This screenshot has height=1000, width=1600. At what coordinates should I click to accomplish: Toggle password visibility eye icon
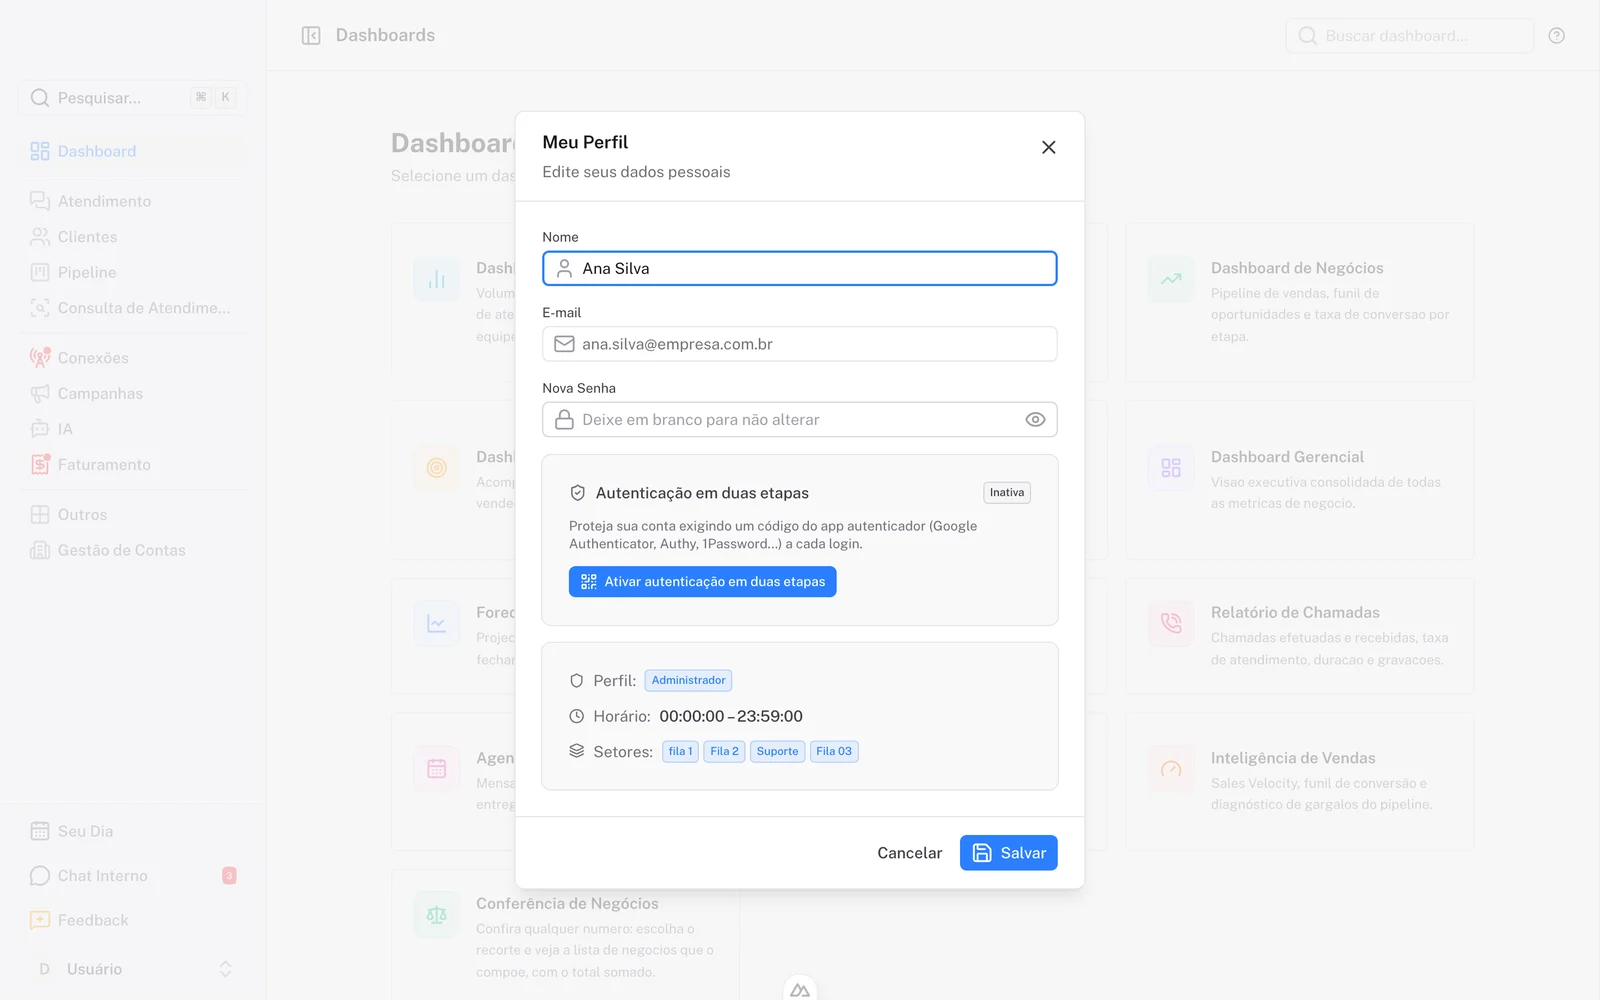[1035, 420]
